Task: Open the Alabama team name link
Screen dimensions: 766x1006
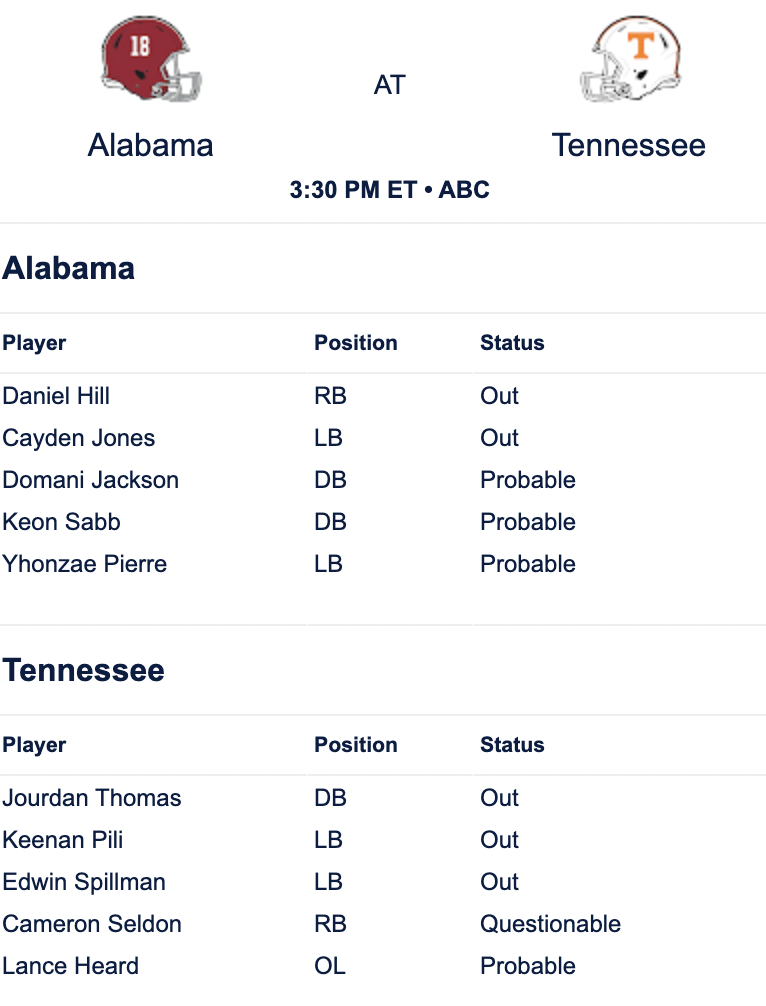Action: pos(151,145)
